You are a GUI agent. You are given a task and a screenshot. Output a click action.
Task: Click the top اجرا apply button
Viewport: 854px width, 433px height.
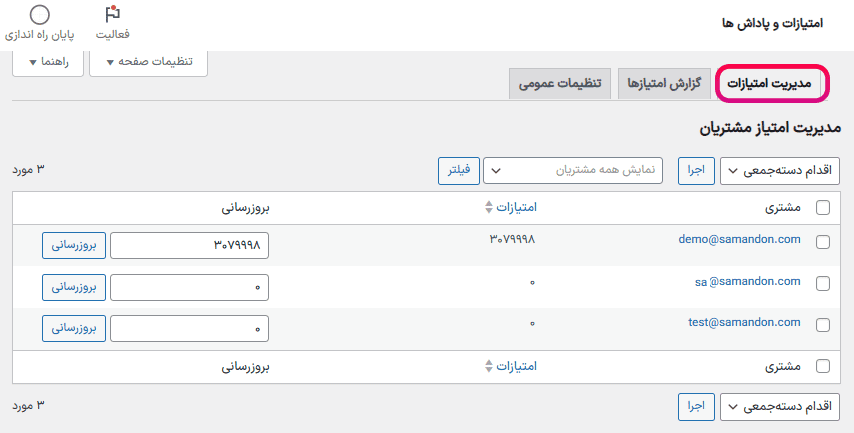(x=696, y=170)
